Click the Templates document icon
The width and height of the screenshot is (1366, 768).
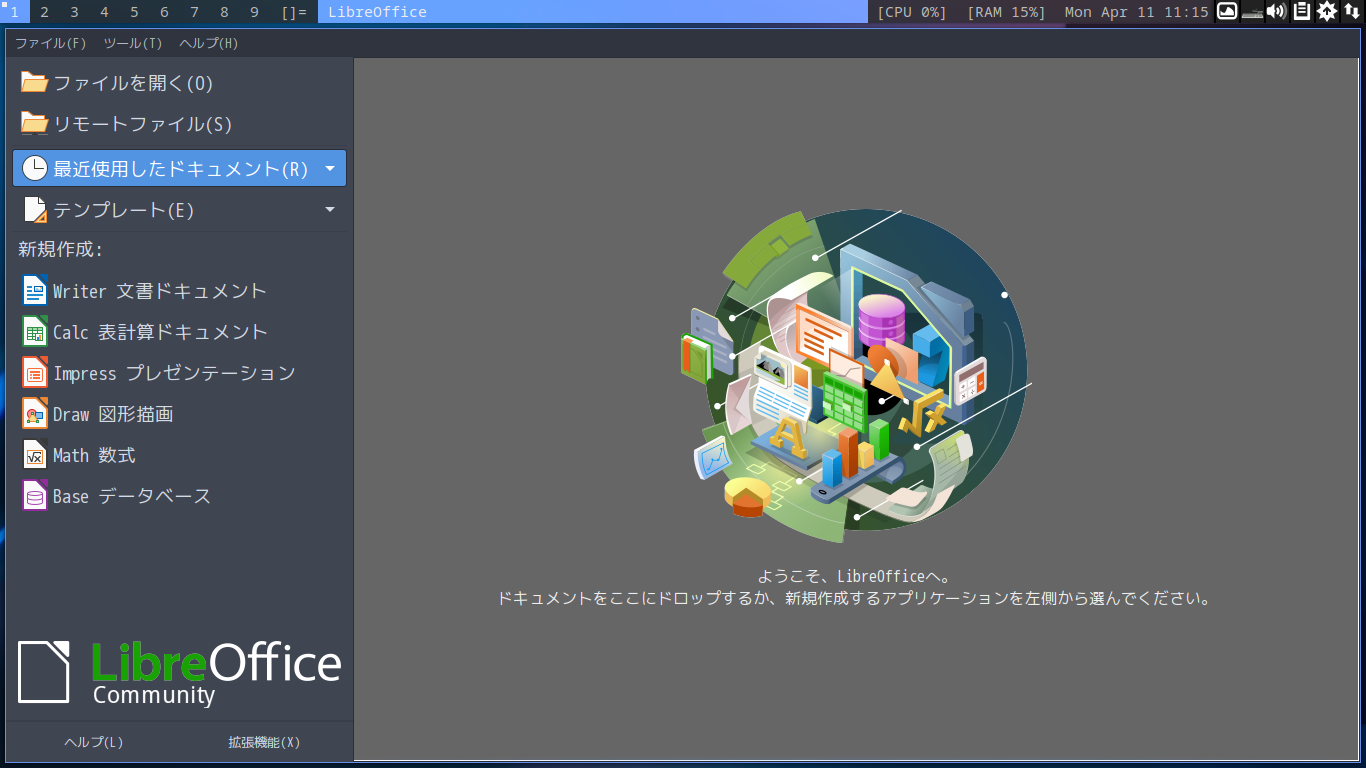pos(35,209)
